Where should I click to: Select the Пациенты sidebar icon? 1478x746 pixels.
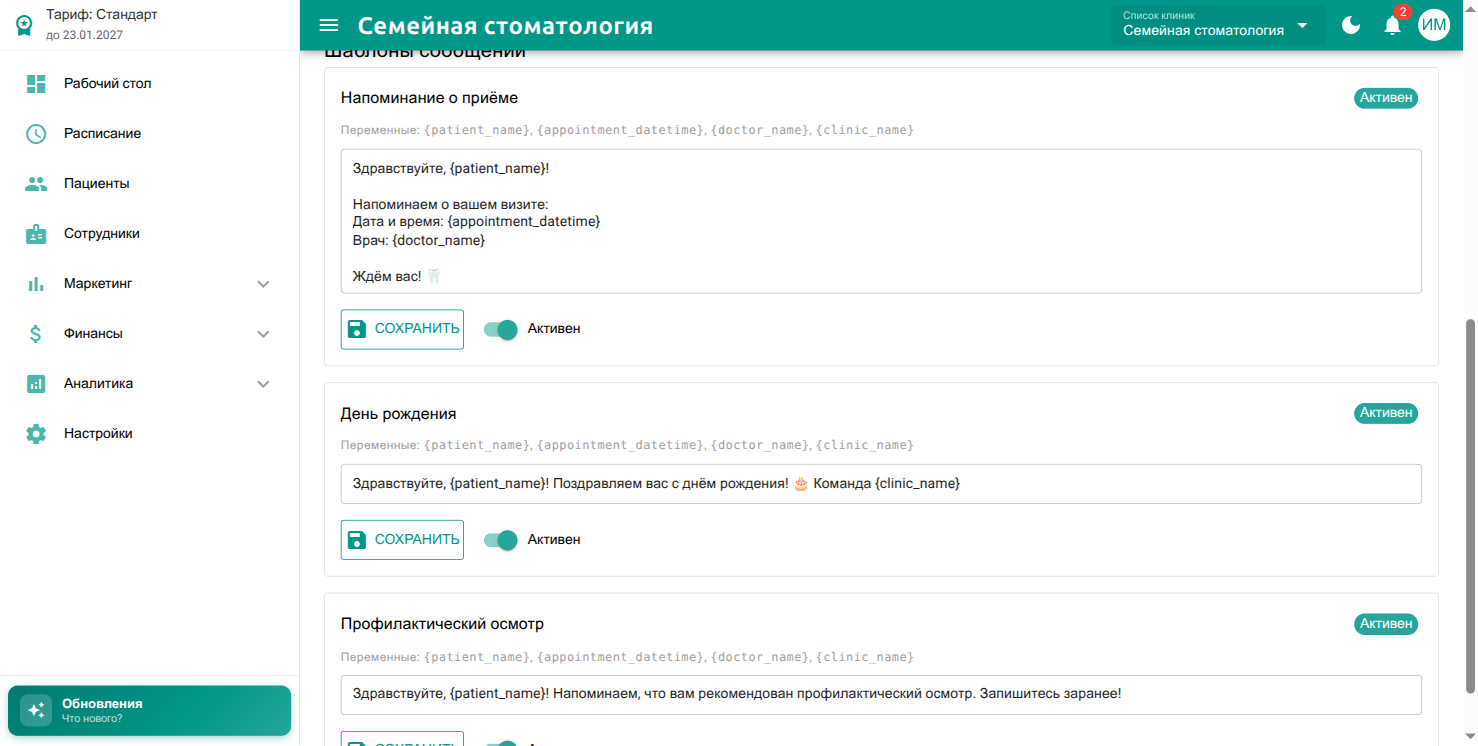pos(36,183)
